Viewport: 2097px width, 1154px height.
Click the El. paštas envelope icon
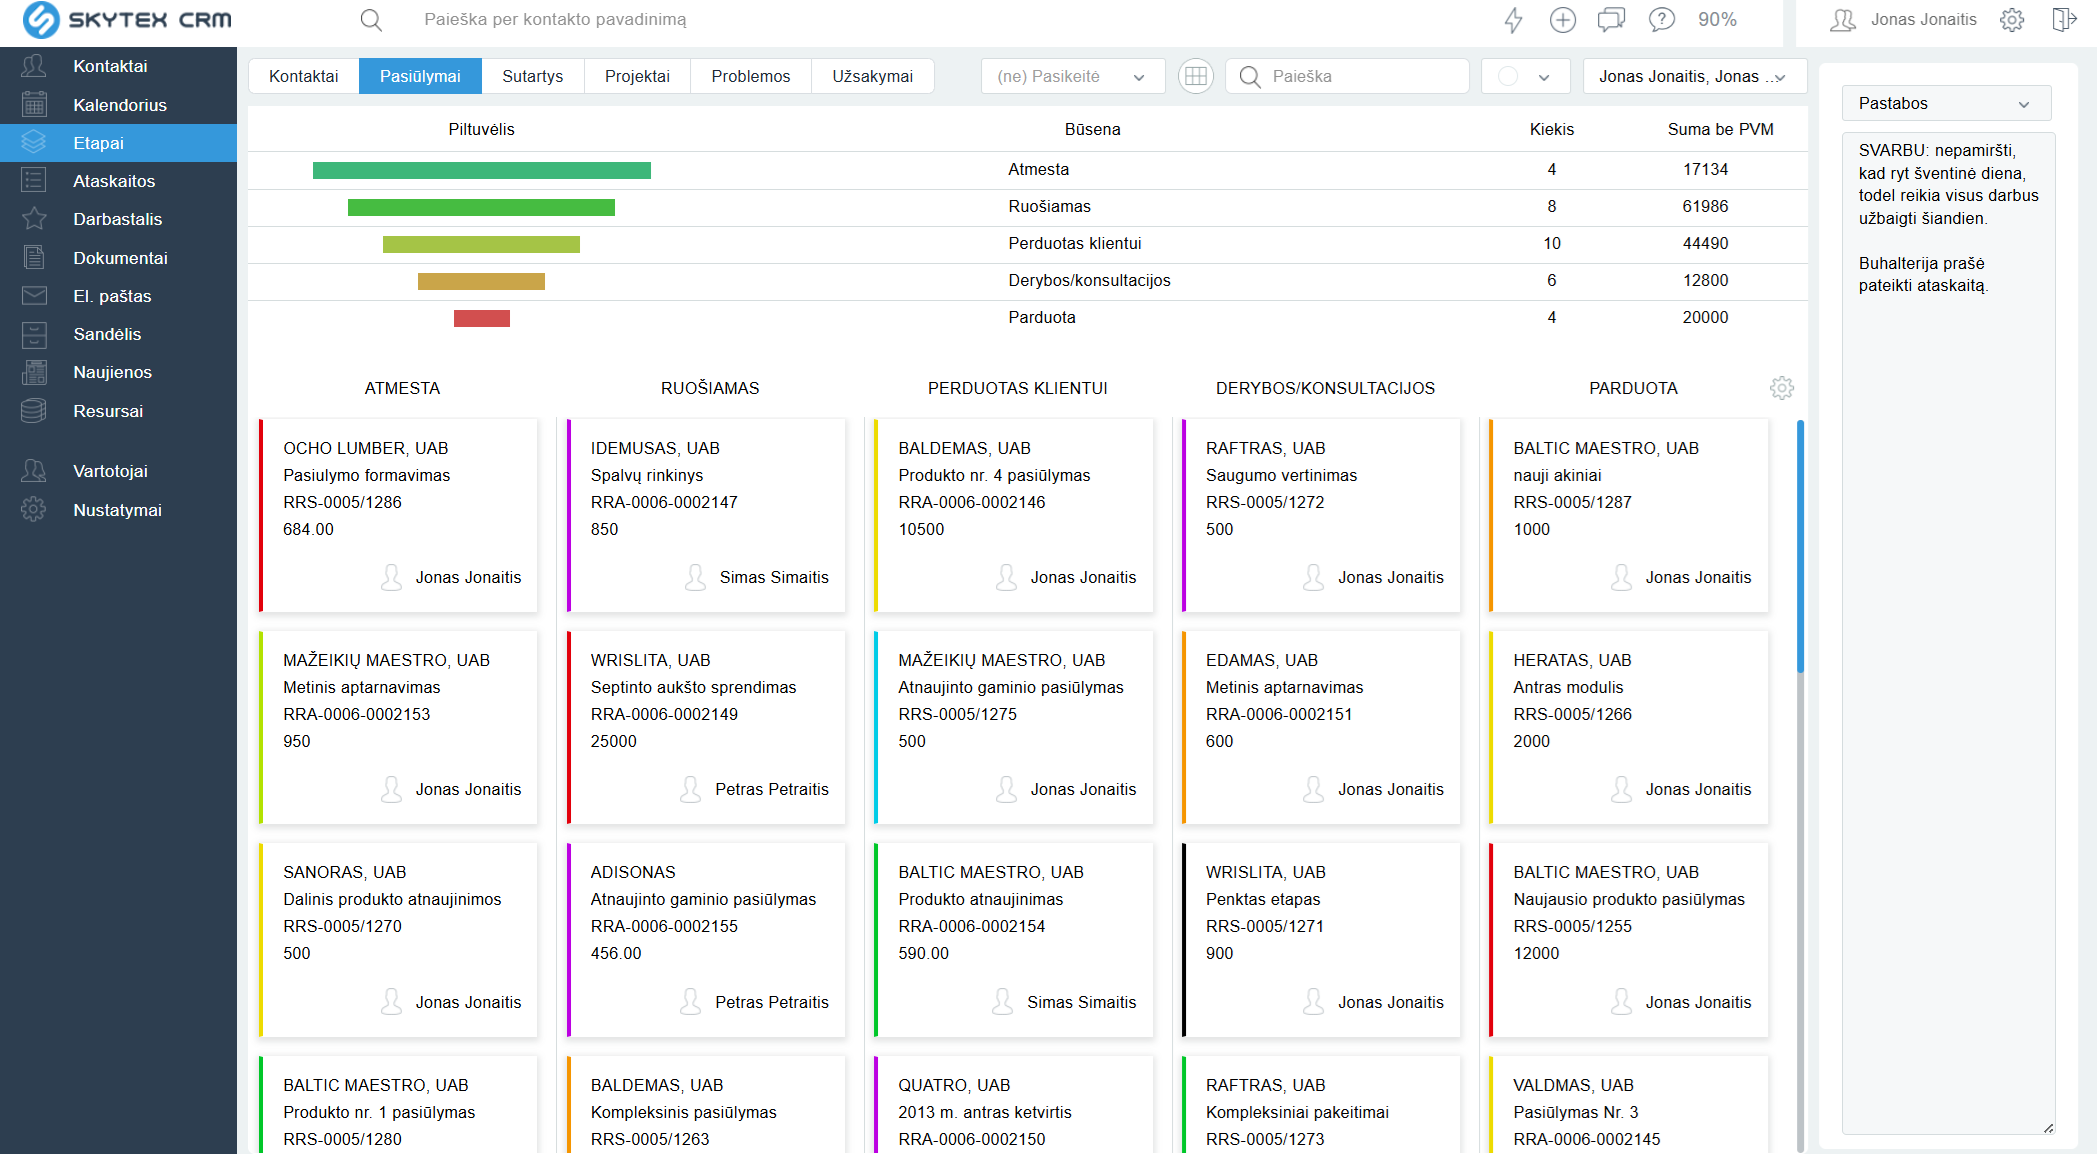pos(34,296)
